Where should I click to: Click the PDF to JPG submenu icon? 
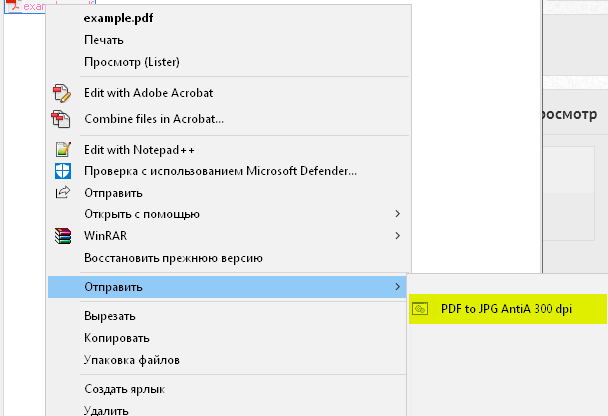coord(421,309)
